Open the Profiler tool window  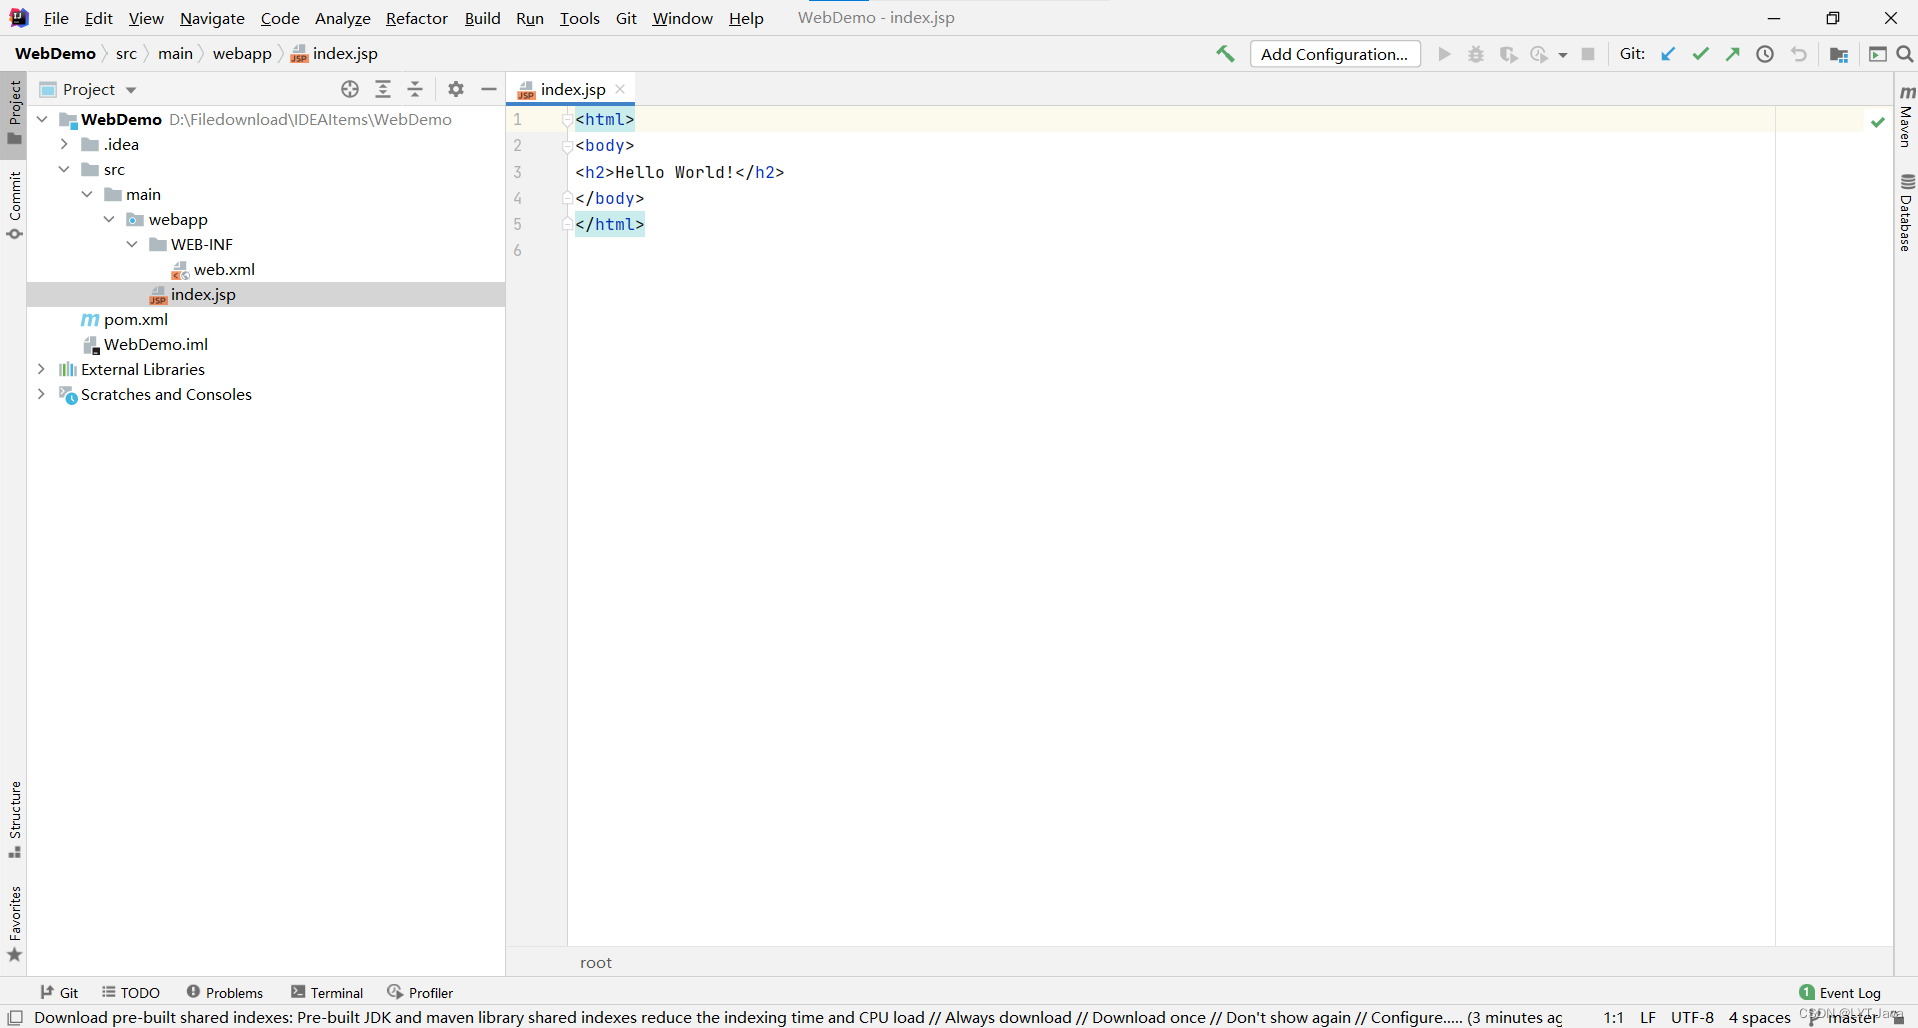420,992
